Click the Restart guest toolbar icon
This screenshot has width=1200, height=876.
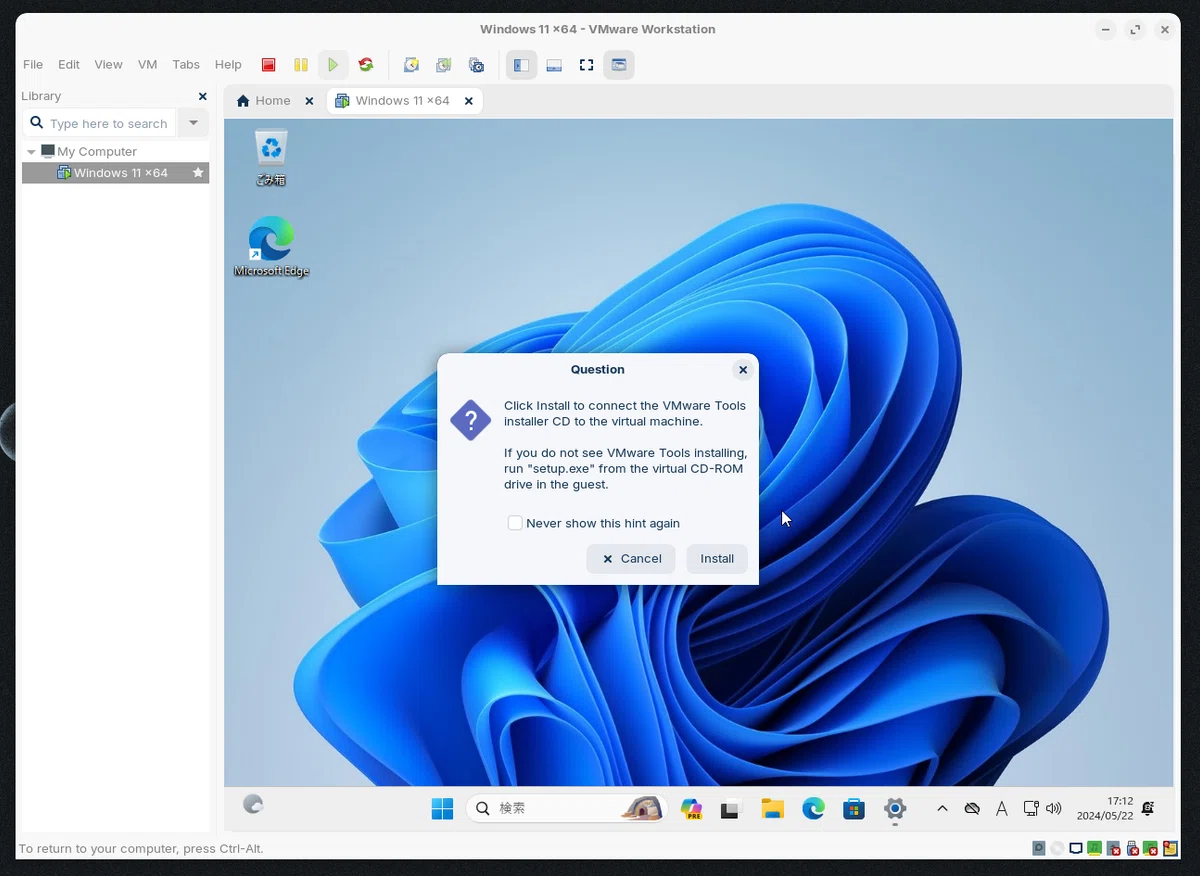click(x=366, y=65)
